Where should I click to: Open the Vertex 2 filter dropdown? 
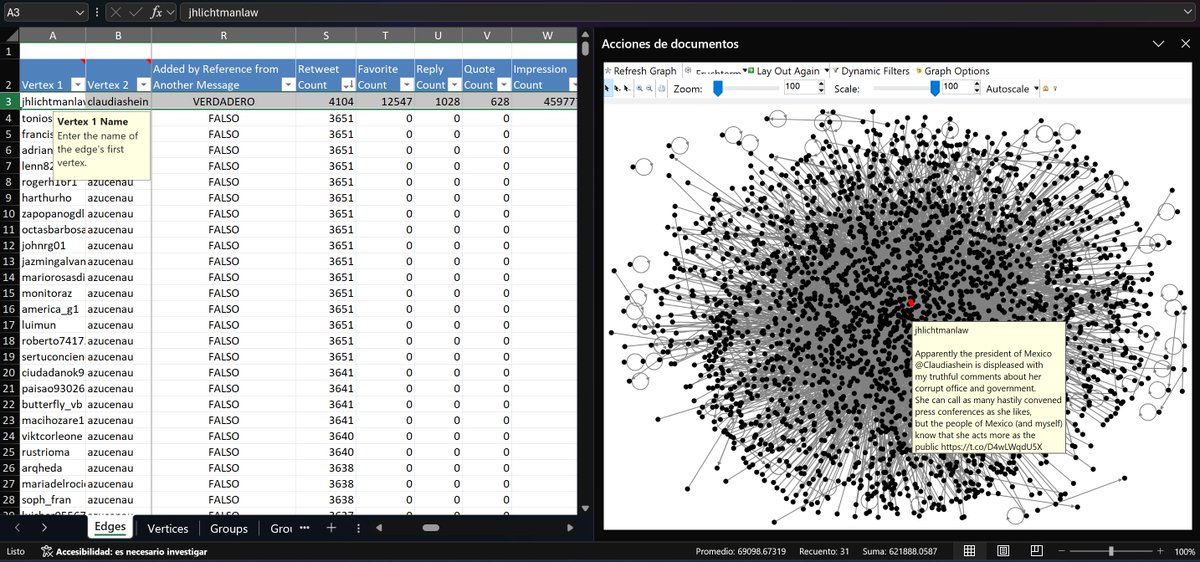point(142,85)
